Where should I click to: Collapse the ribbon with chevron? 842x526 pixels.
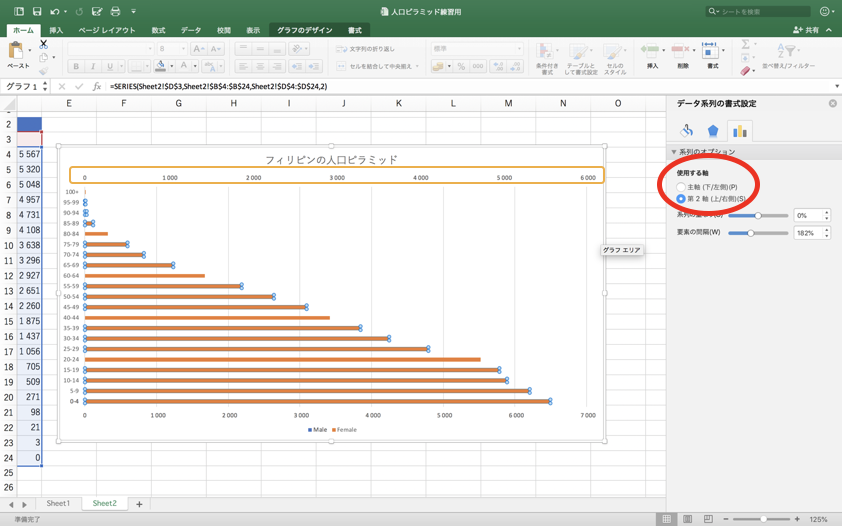(830, 30)
